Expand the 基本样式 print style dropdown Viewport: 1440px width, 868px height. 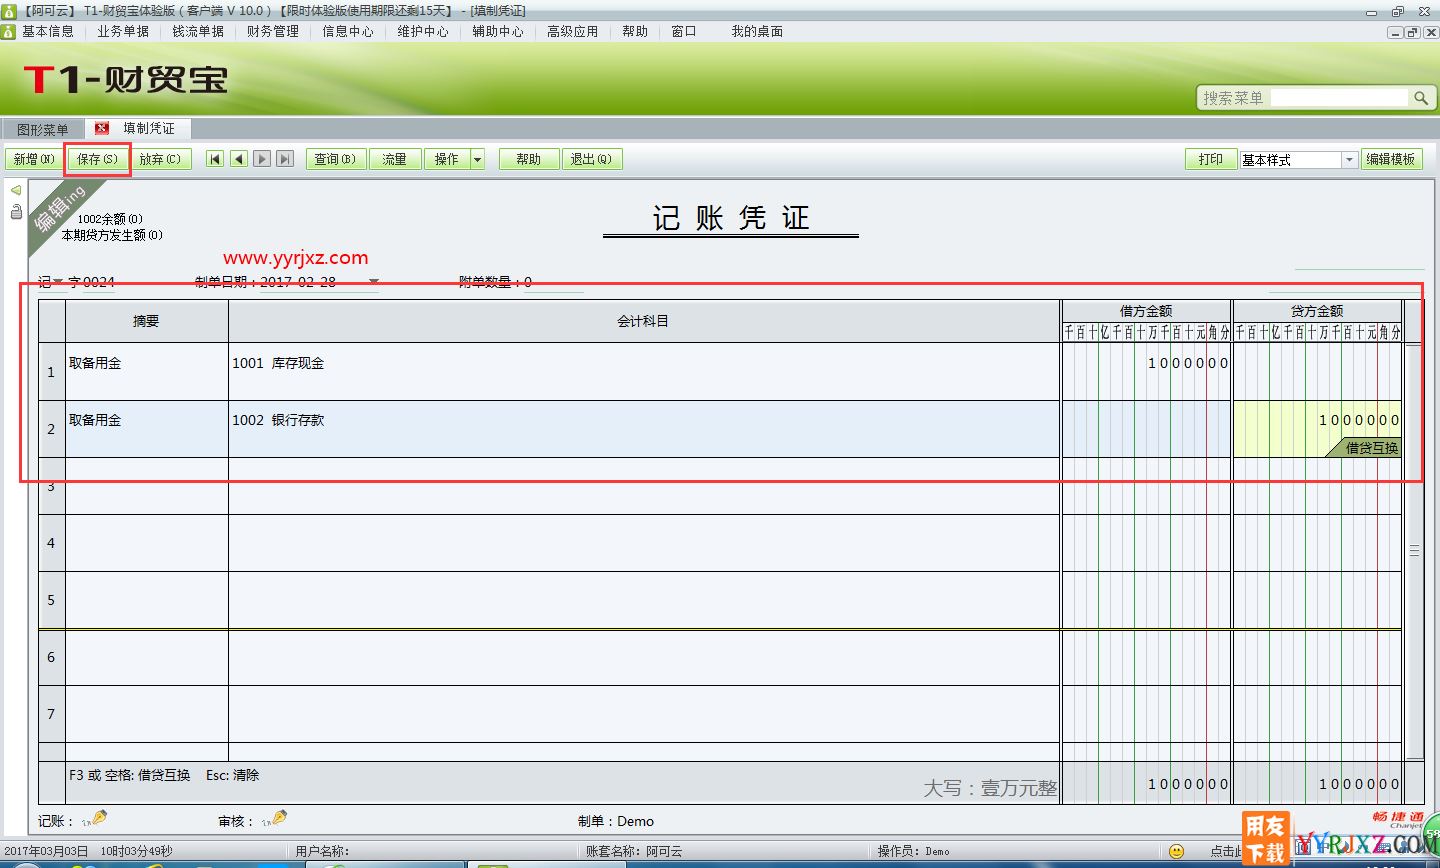(1349, 160)
